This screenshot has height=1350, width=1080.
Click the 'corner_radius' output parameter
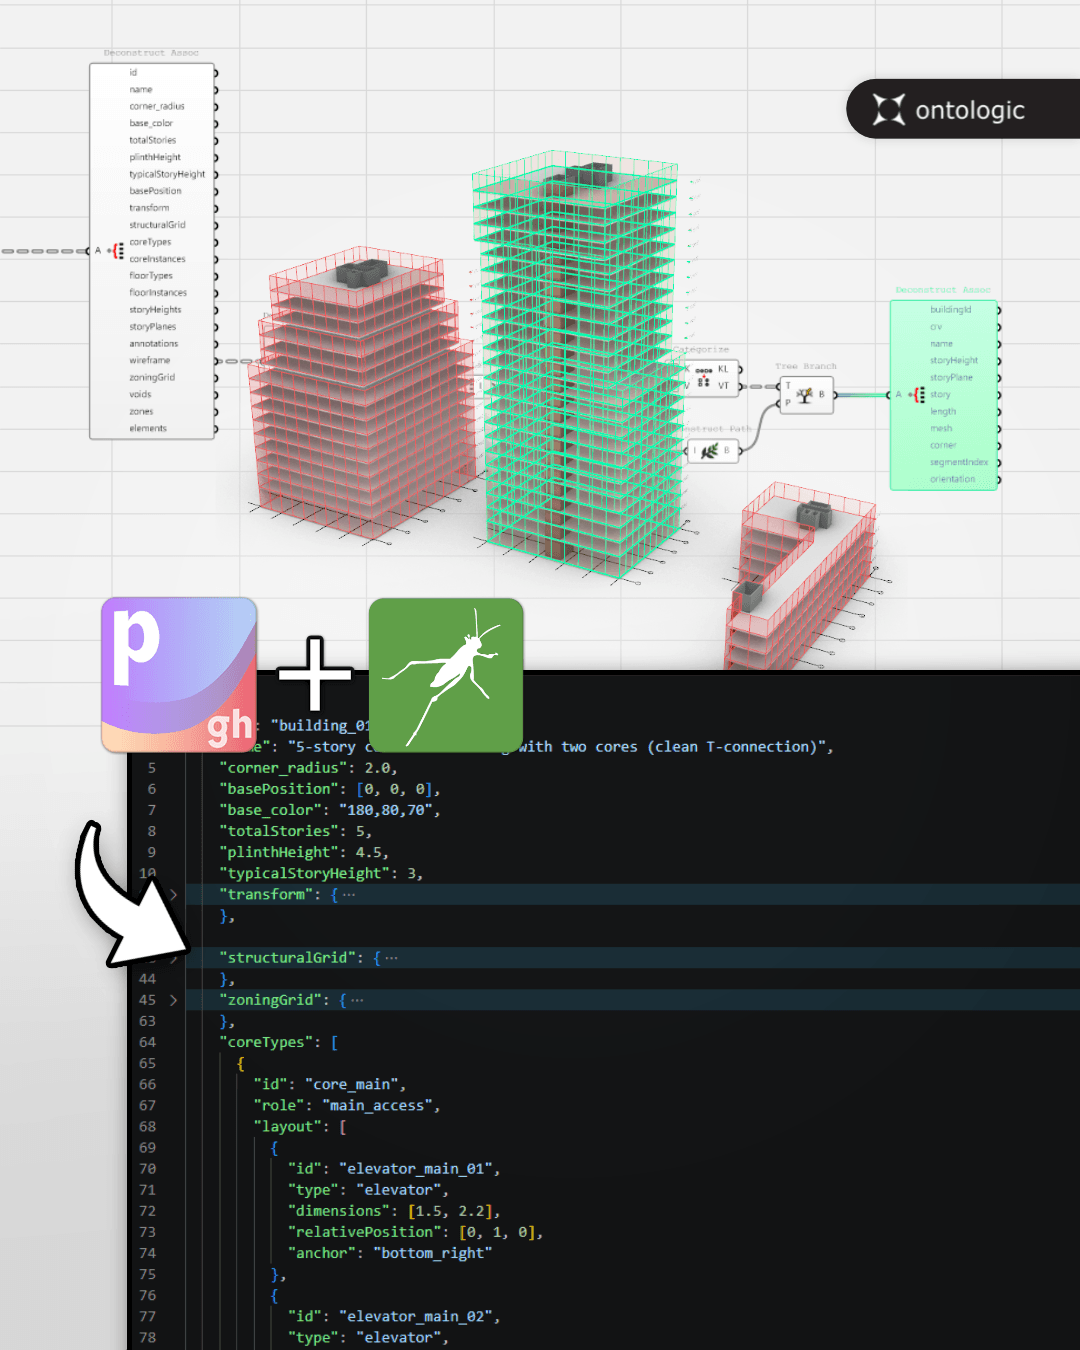[x=157, y=106]
